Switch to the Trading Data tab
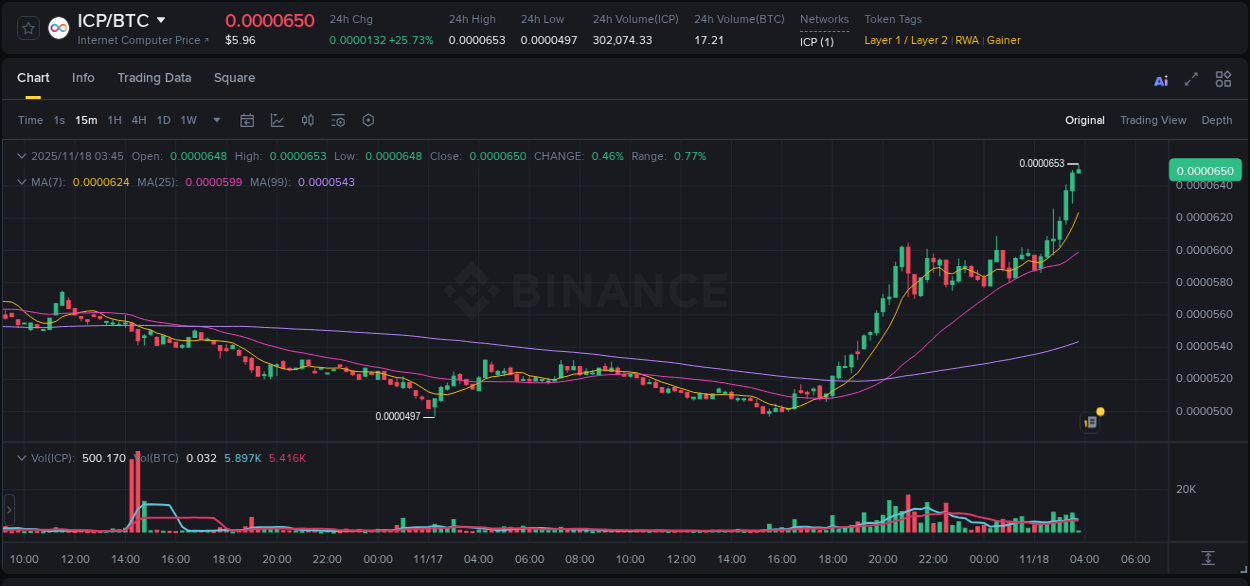The height and width of the screenshot is (586, 1250). pyautogui.click(x=154, y=78)
